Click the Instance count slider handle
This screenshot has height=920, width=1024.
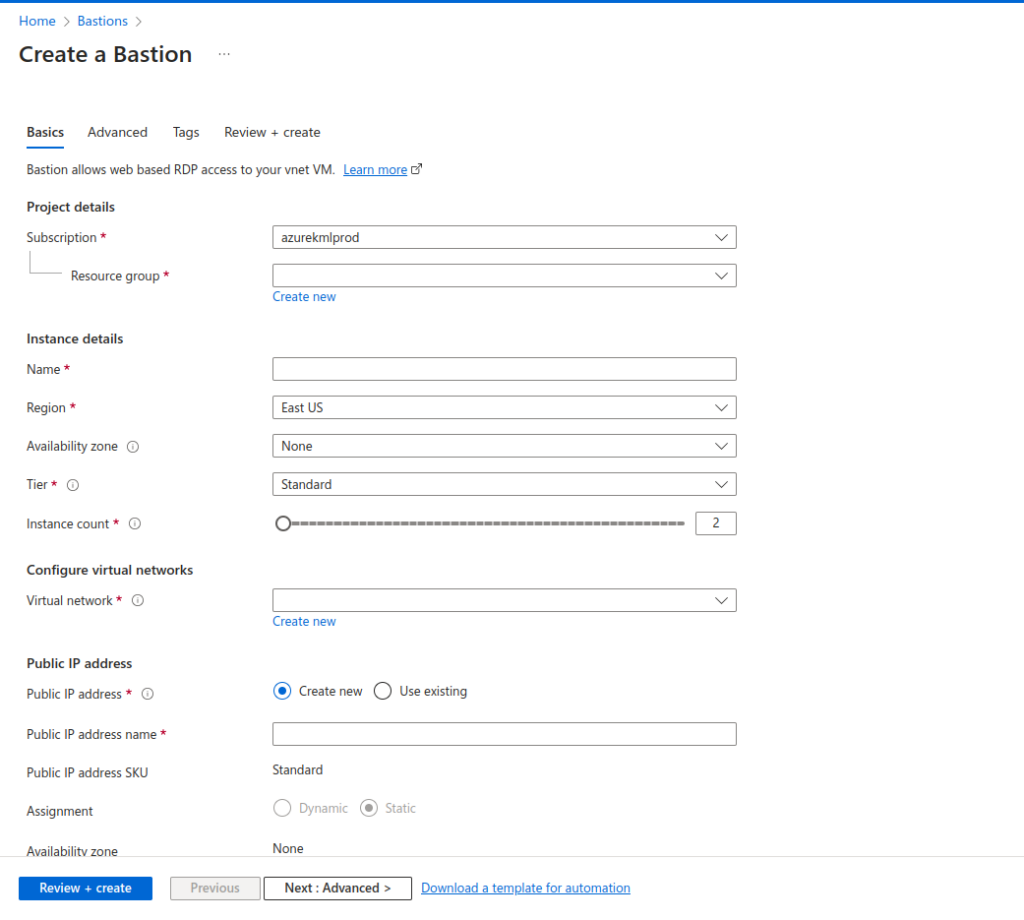tap(283, 523)
